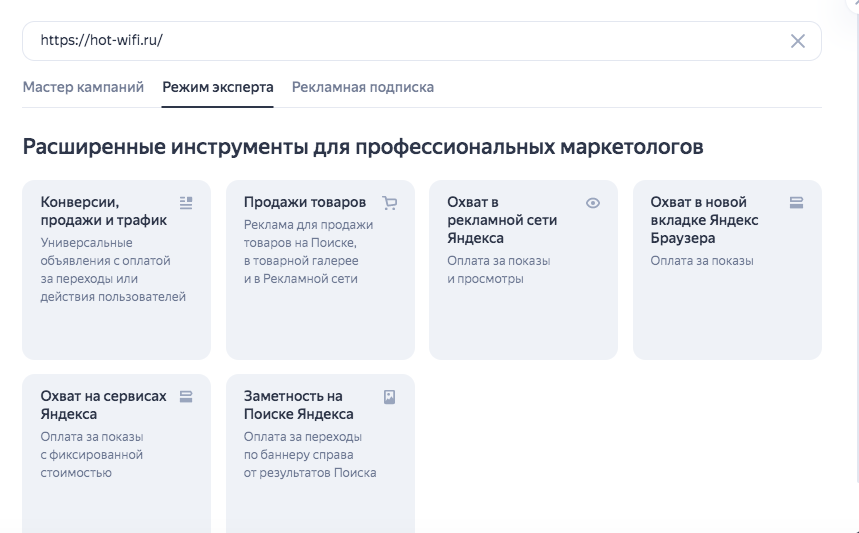Select the Заметность на Поиске Яндекса title
Image resolution: width=859 pixels, height=533 pixels.
(x=299, y=405)
